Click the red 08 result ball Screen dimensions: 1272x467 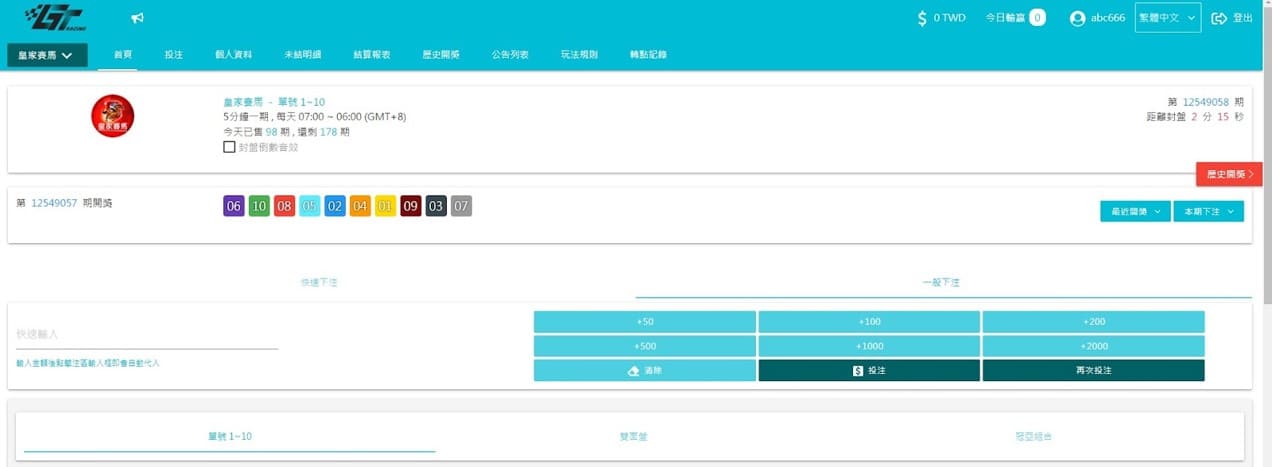(x=285, y=207)
